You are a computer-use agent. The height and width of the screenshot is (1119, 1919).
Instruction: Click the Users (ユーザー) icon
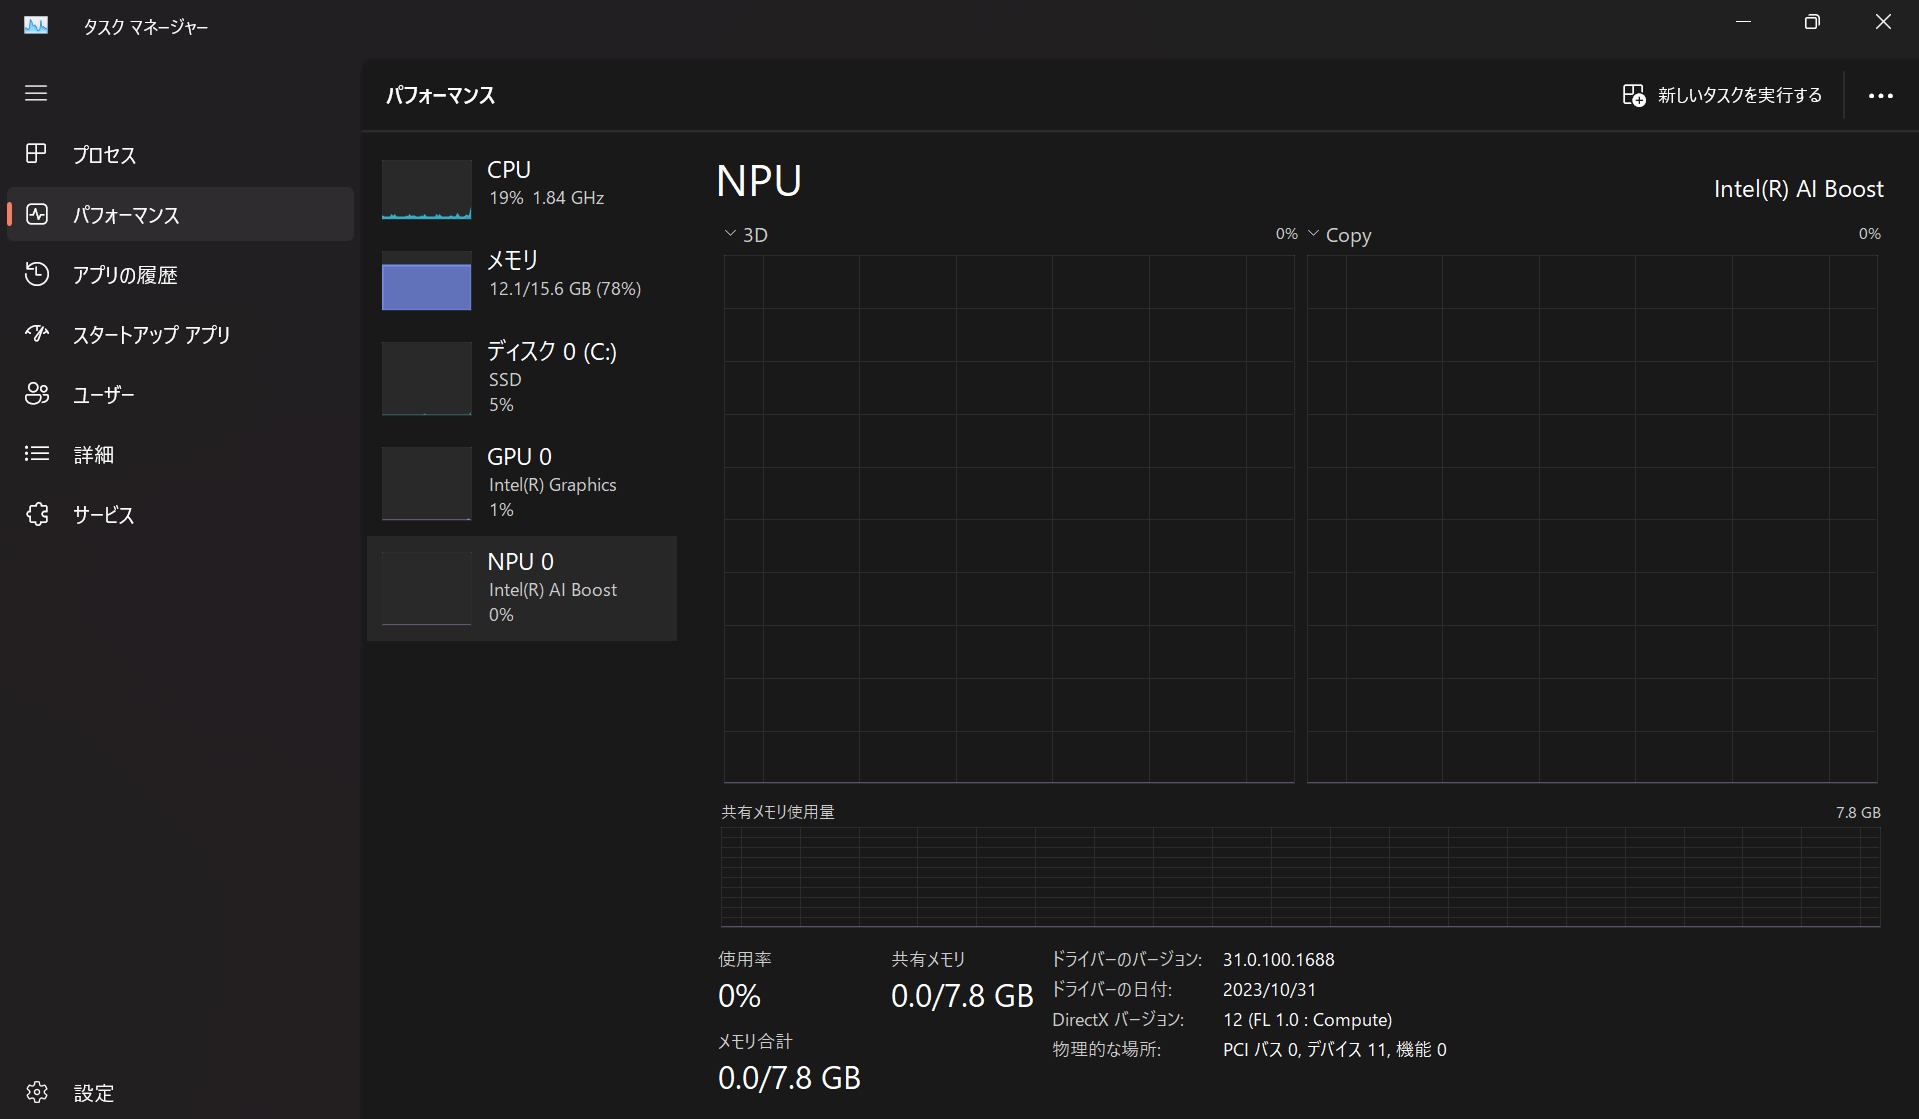[37, 394]
